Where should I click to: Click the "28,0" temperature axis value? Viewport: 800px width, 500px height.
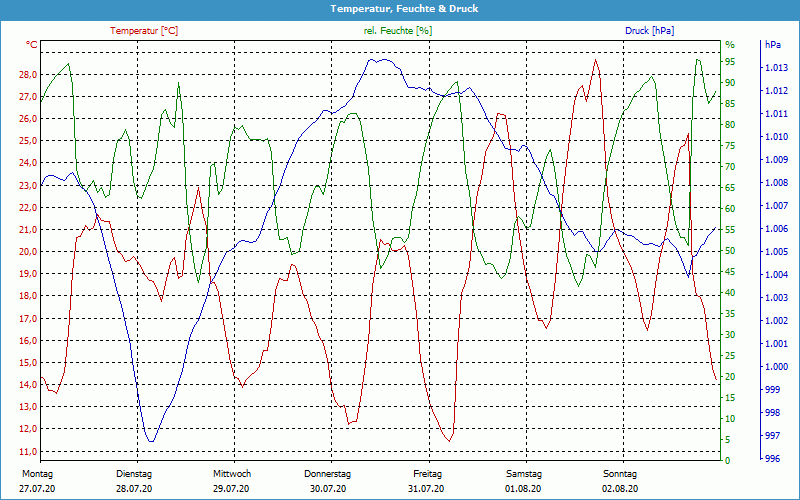pyautogui.click(x=28, y=74)
